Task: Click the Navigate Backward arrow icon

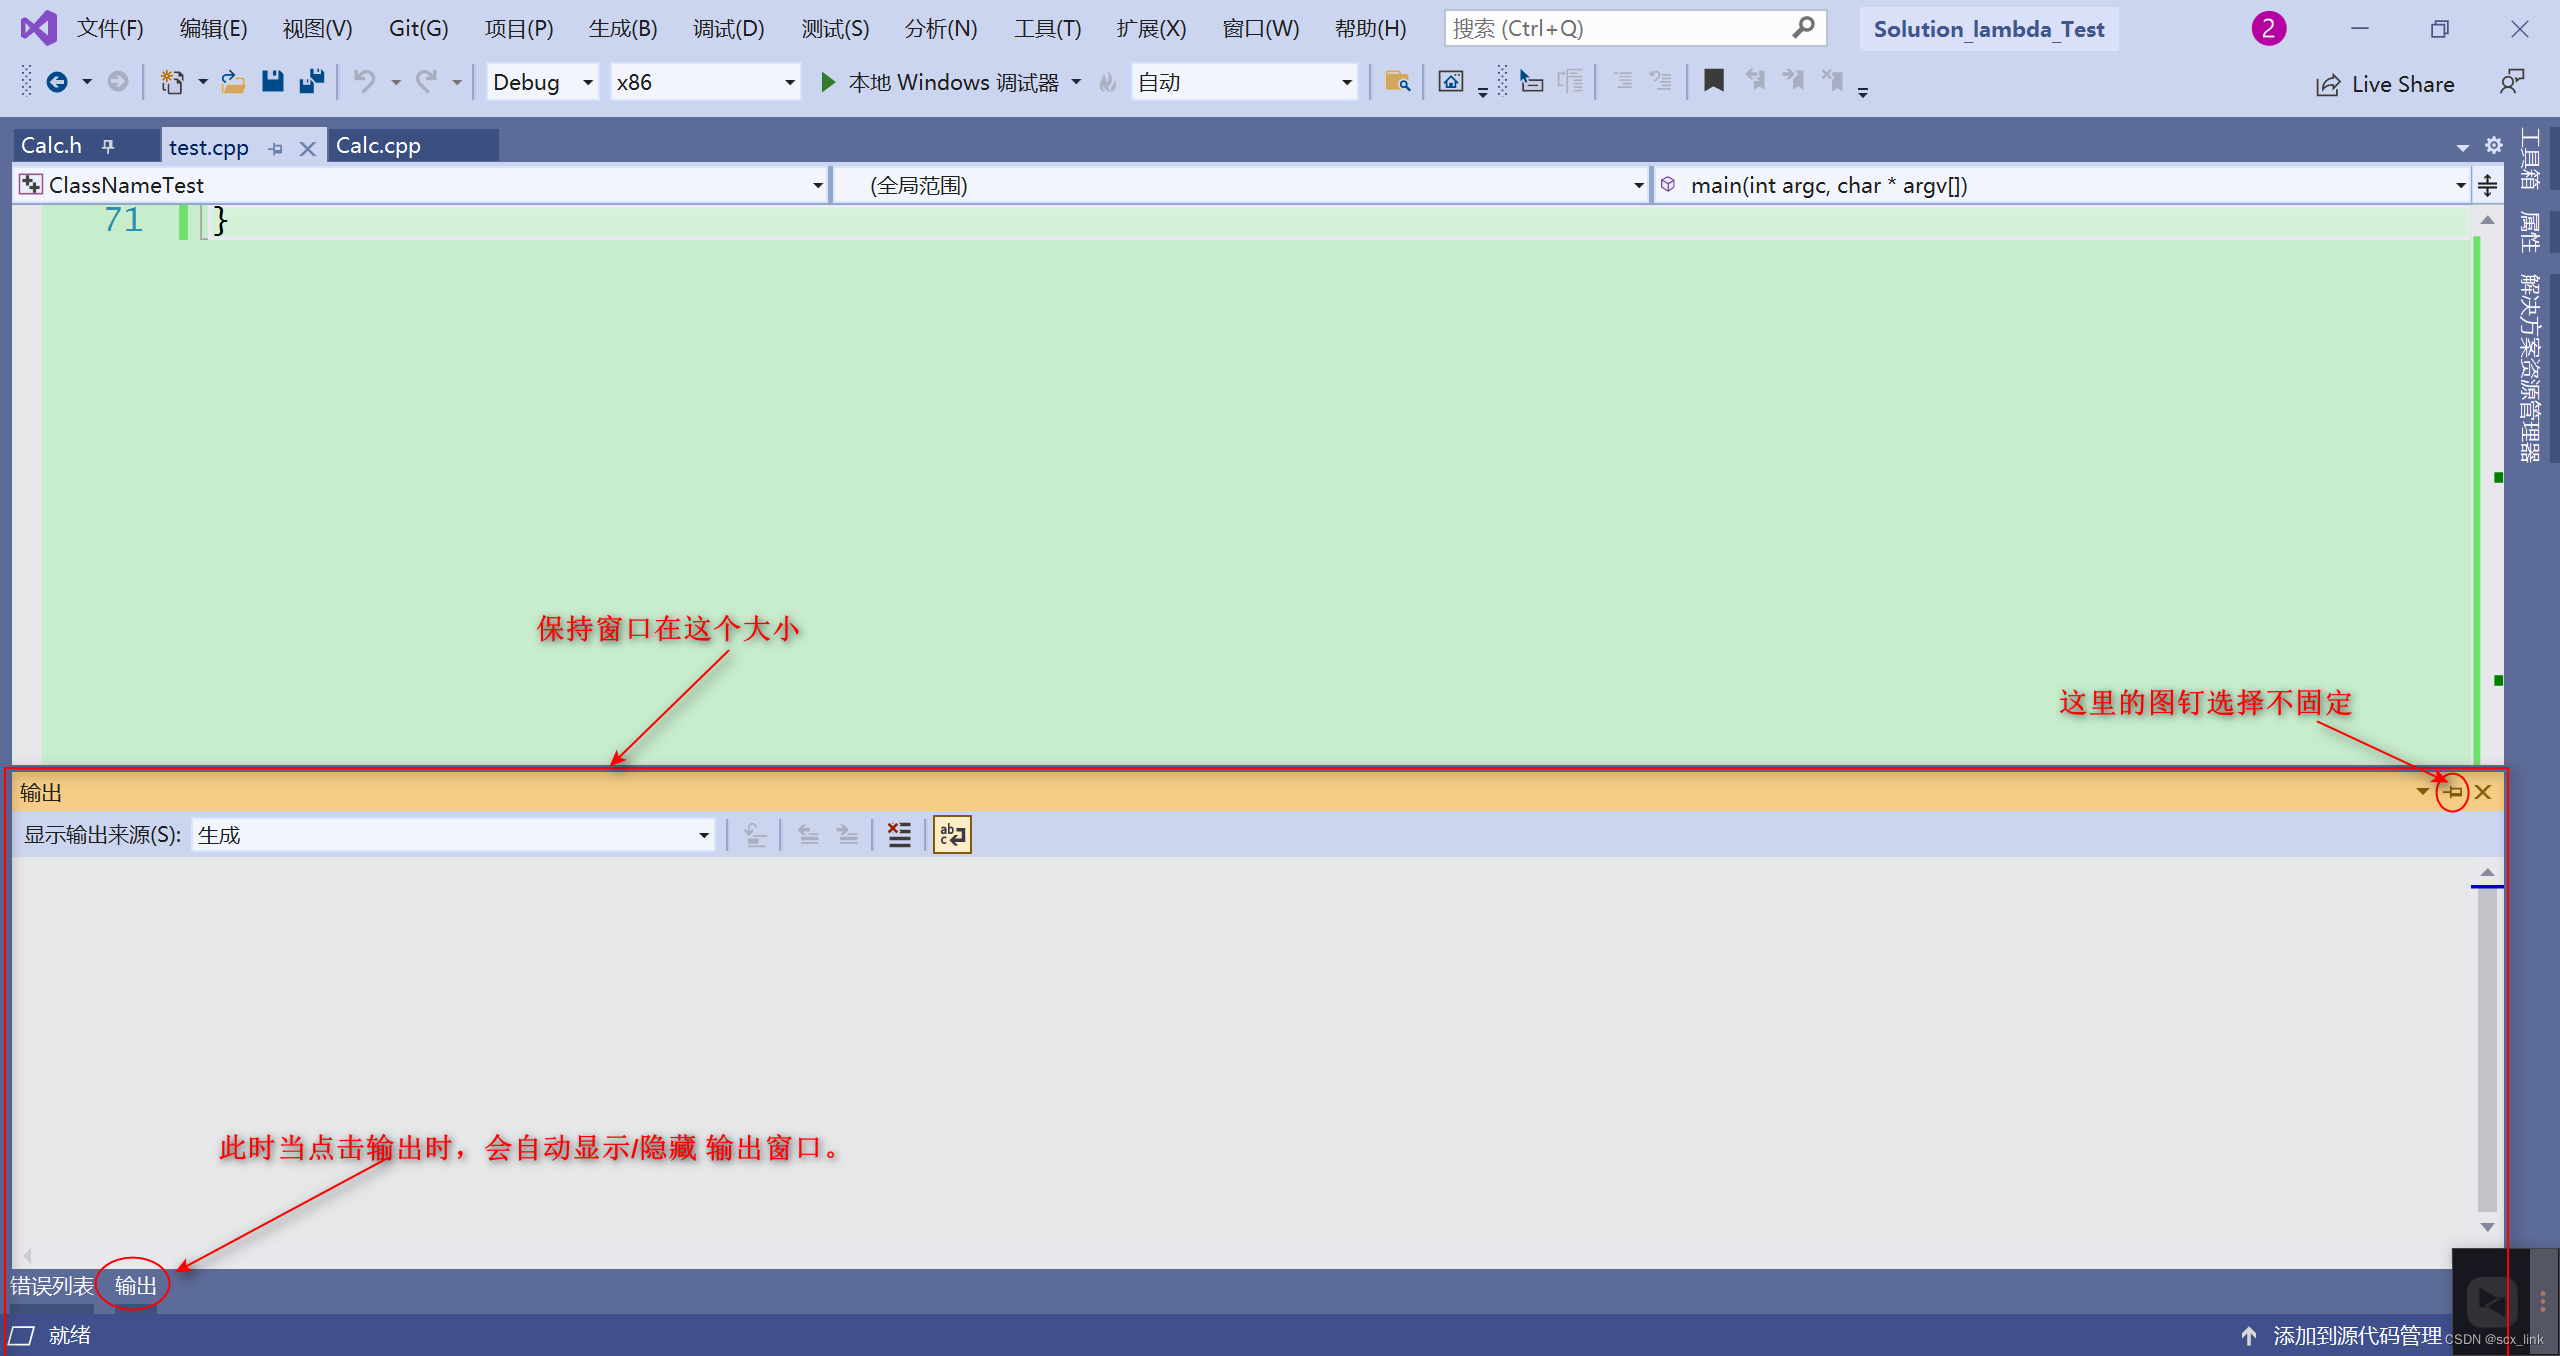Action: 57,82
